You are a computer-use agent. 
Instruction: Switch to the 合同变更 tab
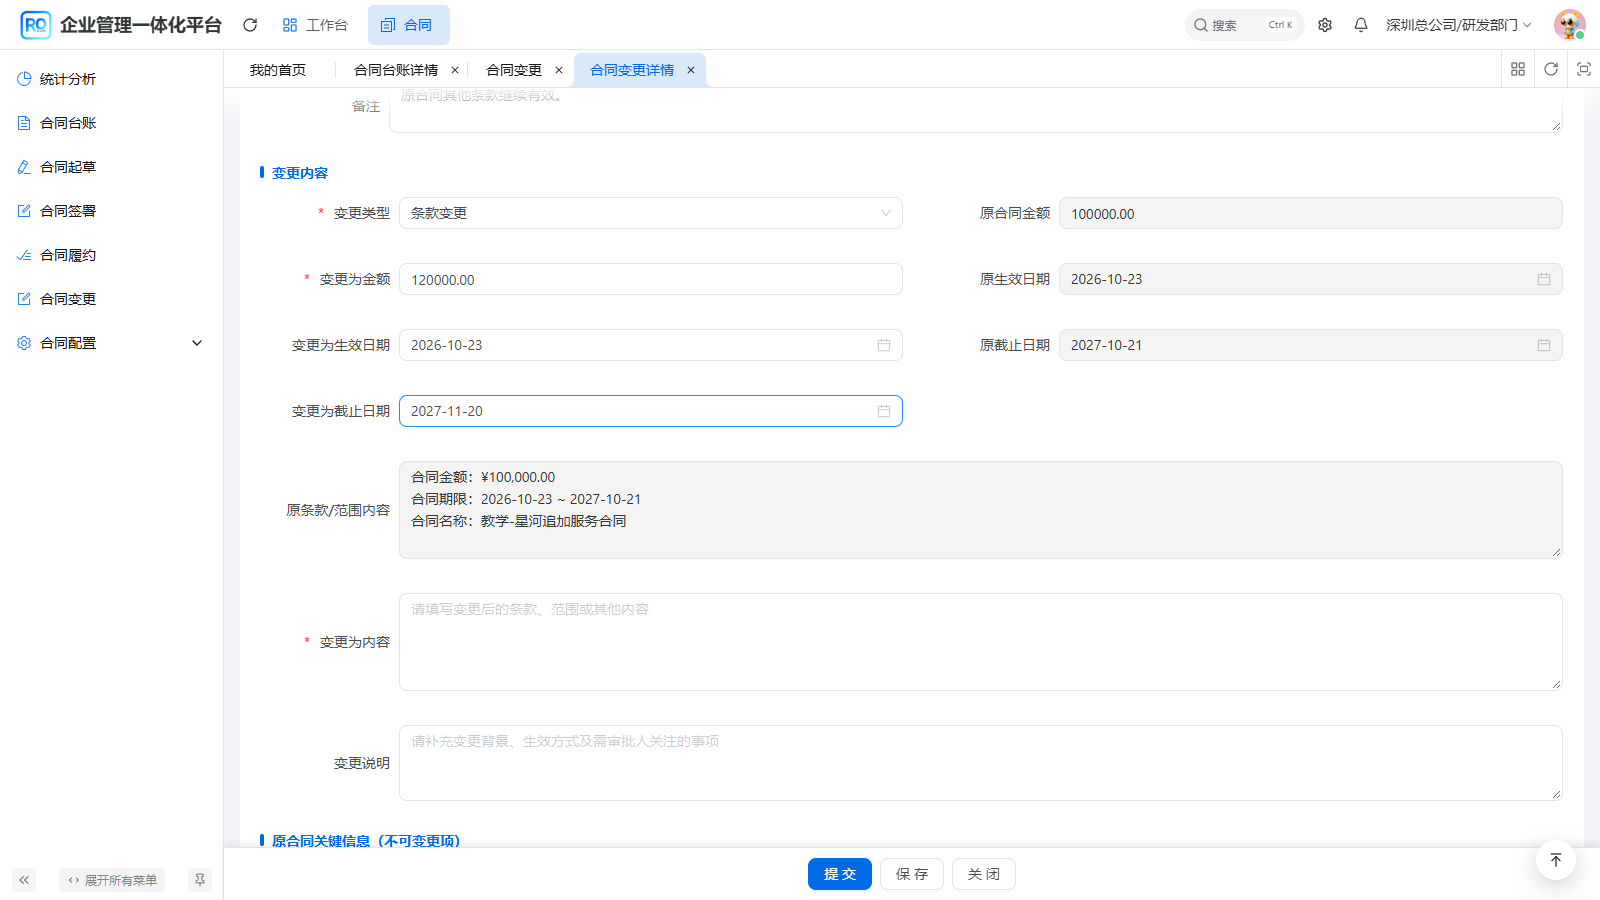(x=514, y=70)
